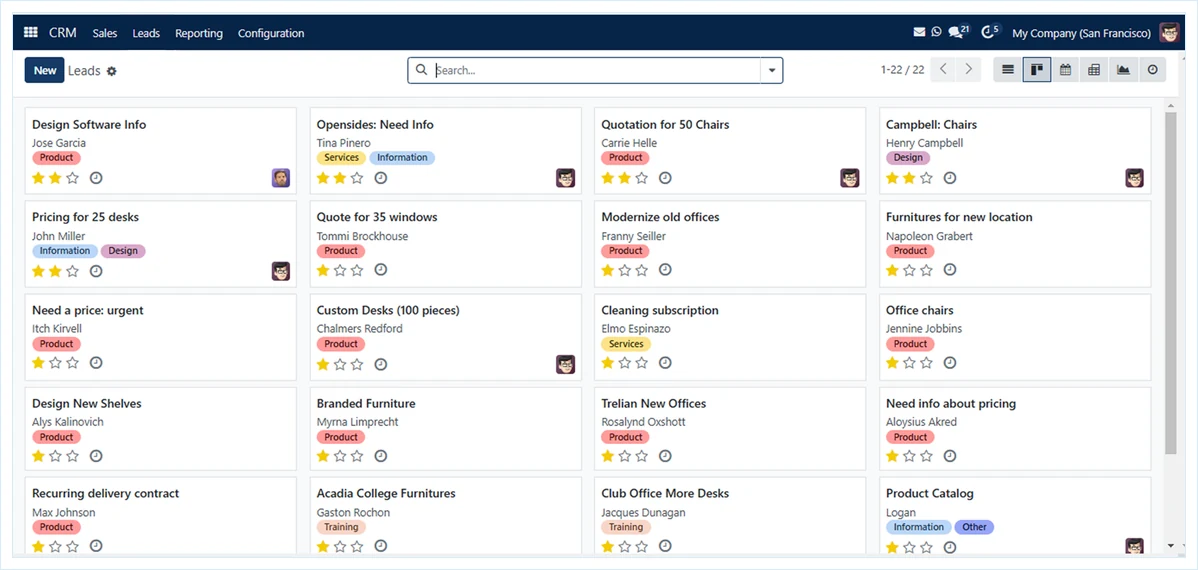Open activities clock icon with 5 badge
This screenshot has height=570, width=1198.
(x=990, y=32)
